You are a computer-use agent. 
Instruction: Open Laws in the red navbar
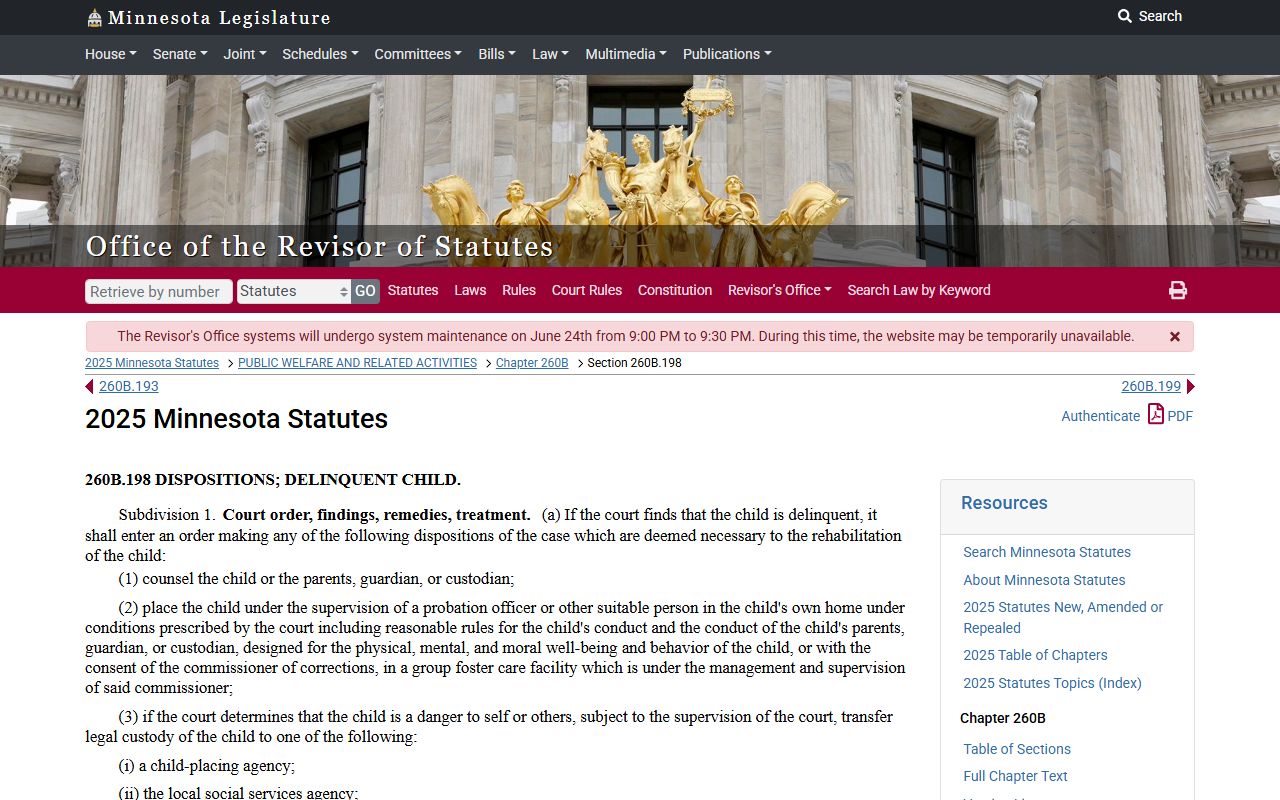[470, 290]
